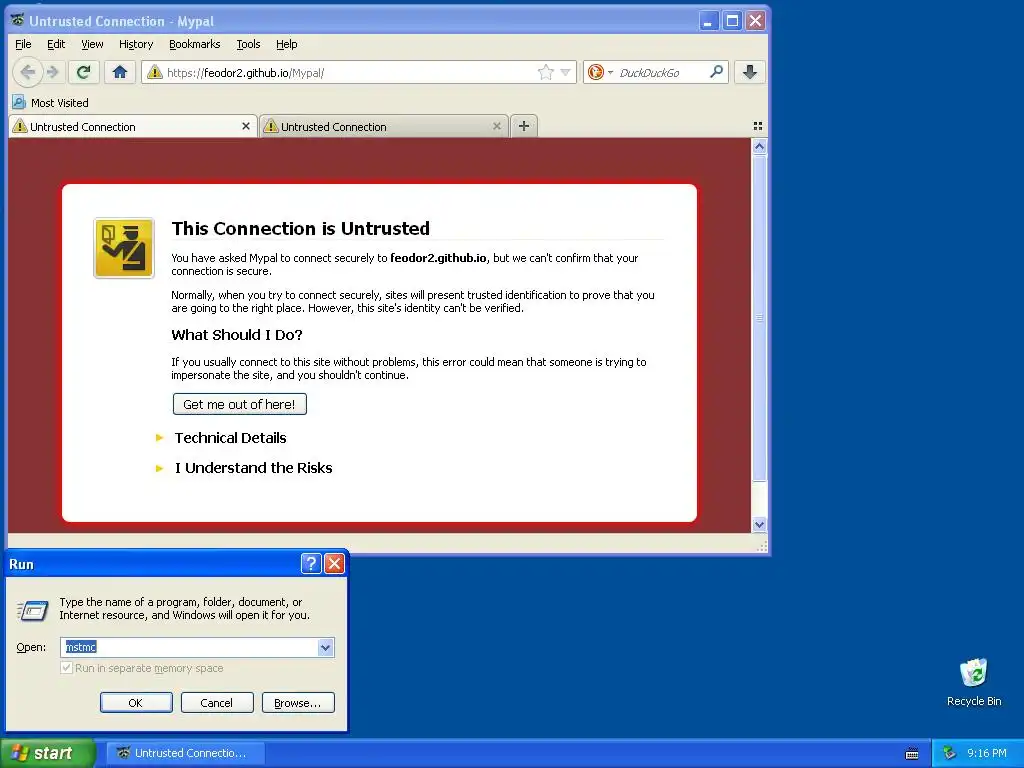Open the URL history dropdown arrow

click(566, 72)
